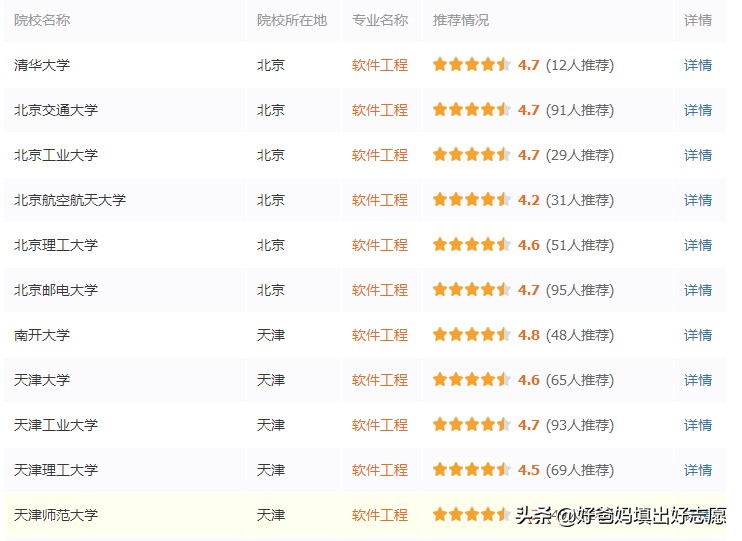The width and height of the screenshot is (742, 541).
Task: Click star rating icons for 清华大学
Action: [472, 64]
